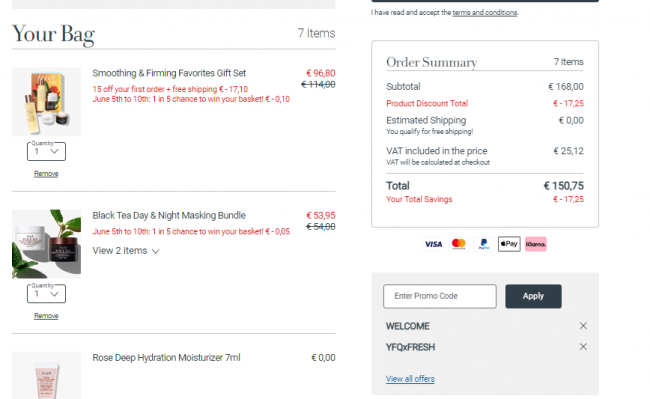Image resolution: width=650 pixels, height=399 pixels.
Task: Click the Mastercard payment icon
Action: click(458, 244)
